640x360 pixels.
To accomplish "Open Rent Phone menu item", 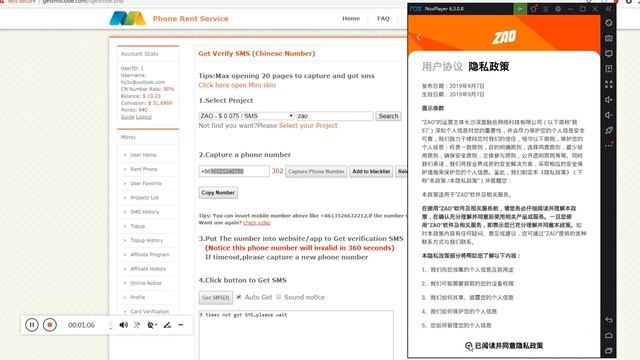I will [x=144, y=169].
